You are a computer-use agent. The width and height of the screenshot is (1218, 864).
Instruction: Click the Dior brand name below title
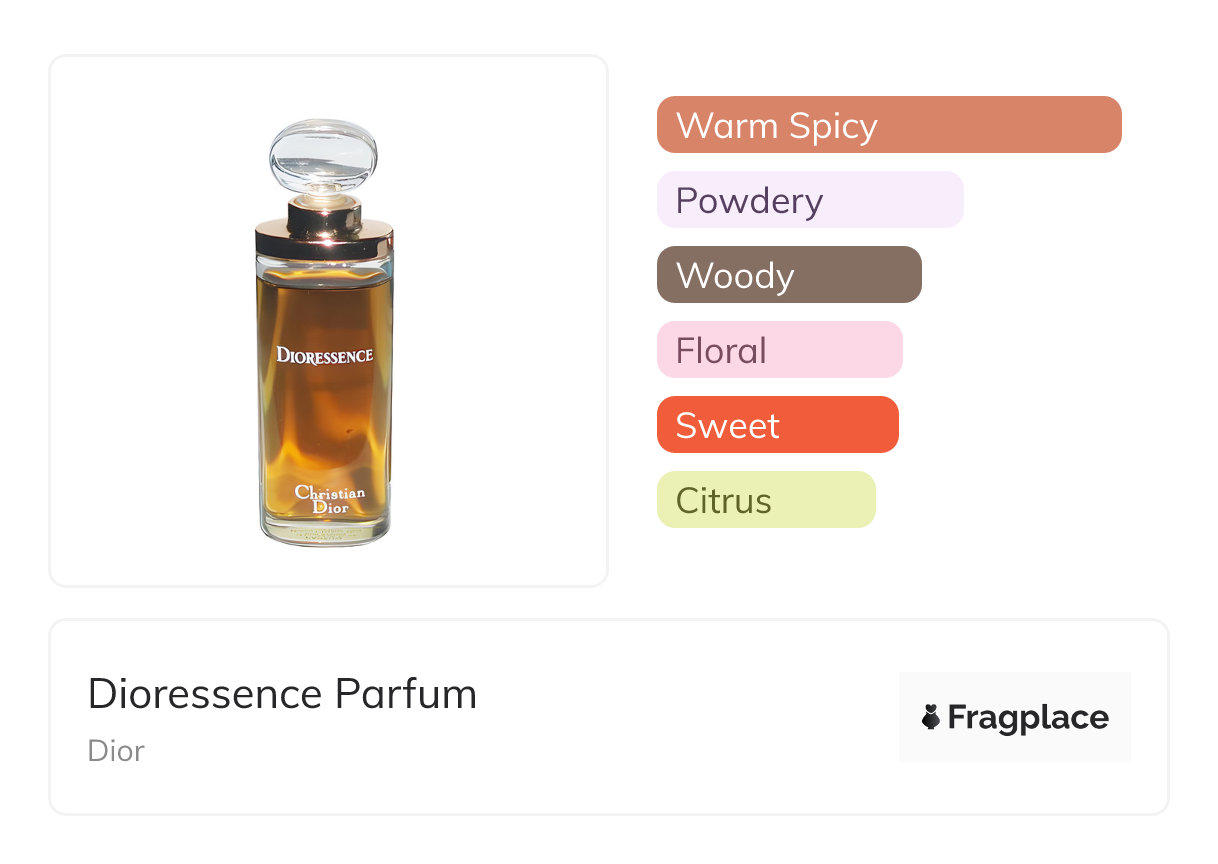(x=116, y=750)
